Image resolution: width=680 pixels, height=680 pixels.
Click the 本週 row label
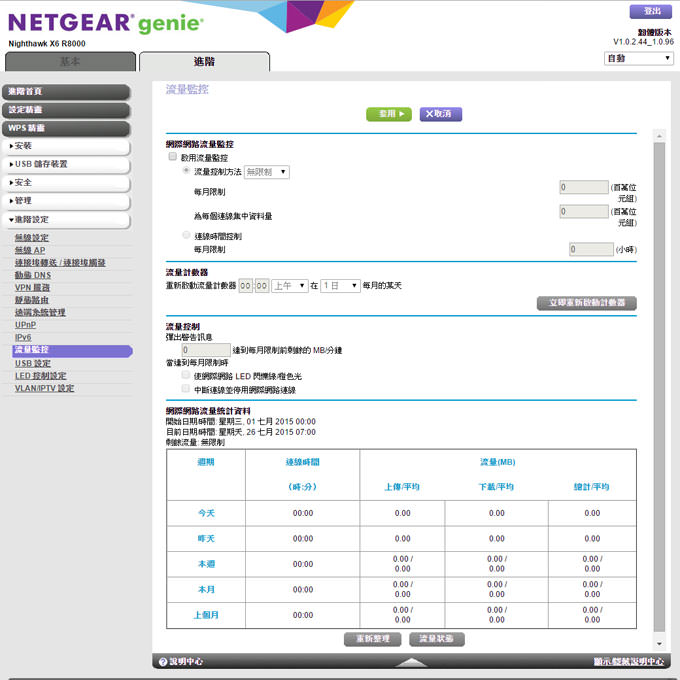pos(206,564)
